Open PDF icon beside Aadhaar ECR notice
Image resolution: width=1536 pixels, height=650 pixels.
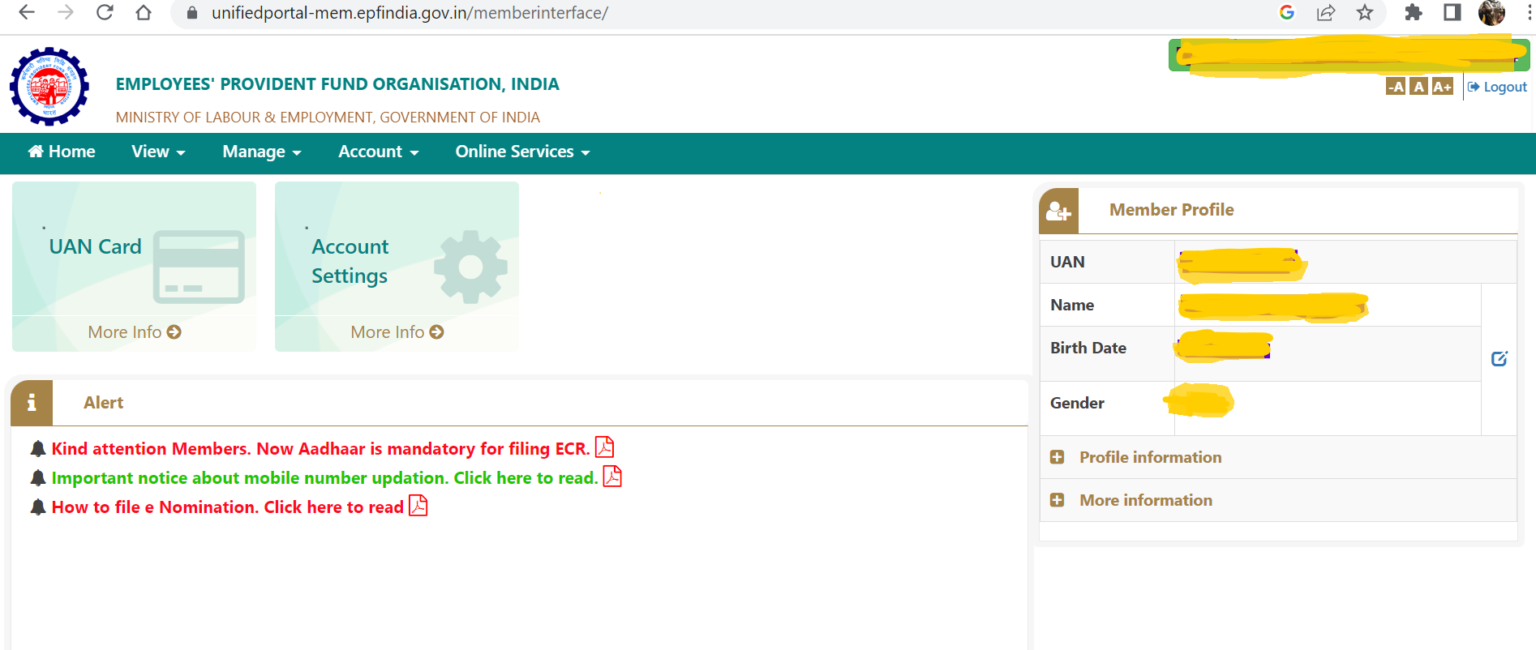(x=604, y=448)
